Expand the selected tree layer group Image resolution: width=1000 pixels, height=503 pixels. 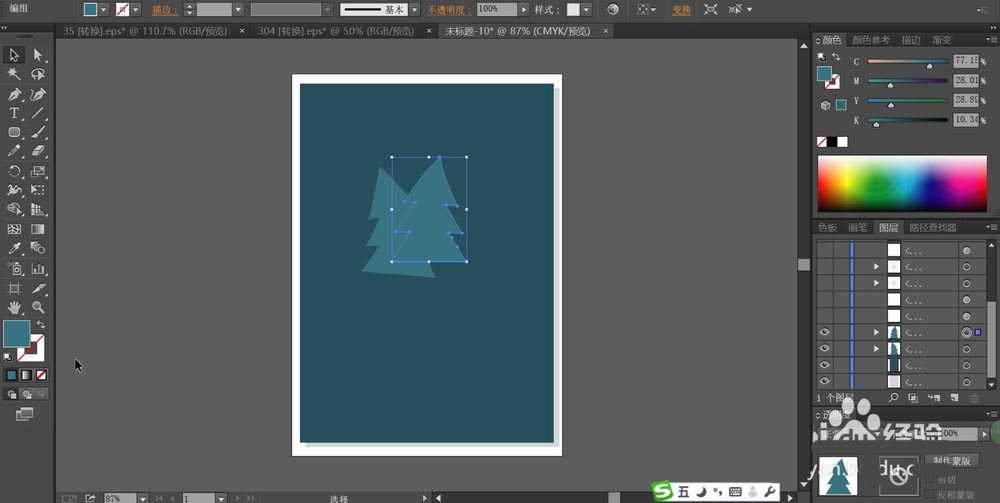coord(877,332)
